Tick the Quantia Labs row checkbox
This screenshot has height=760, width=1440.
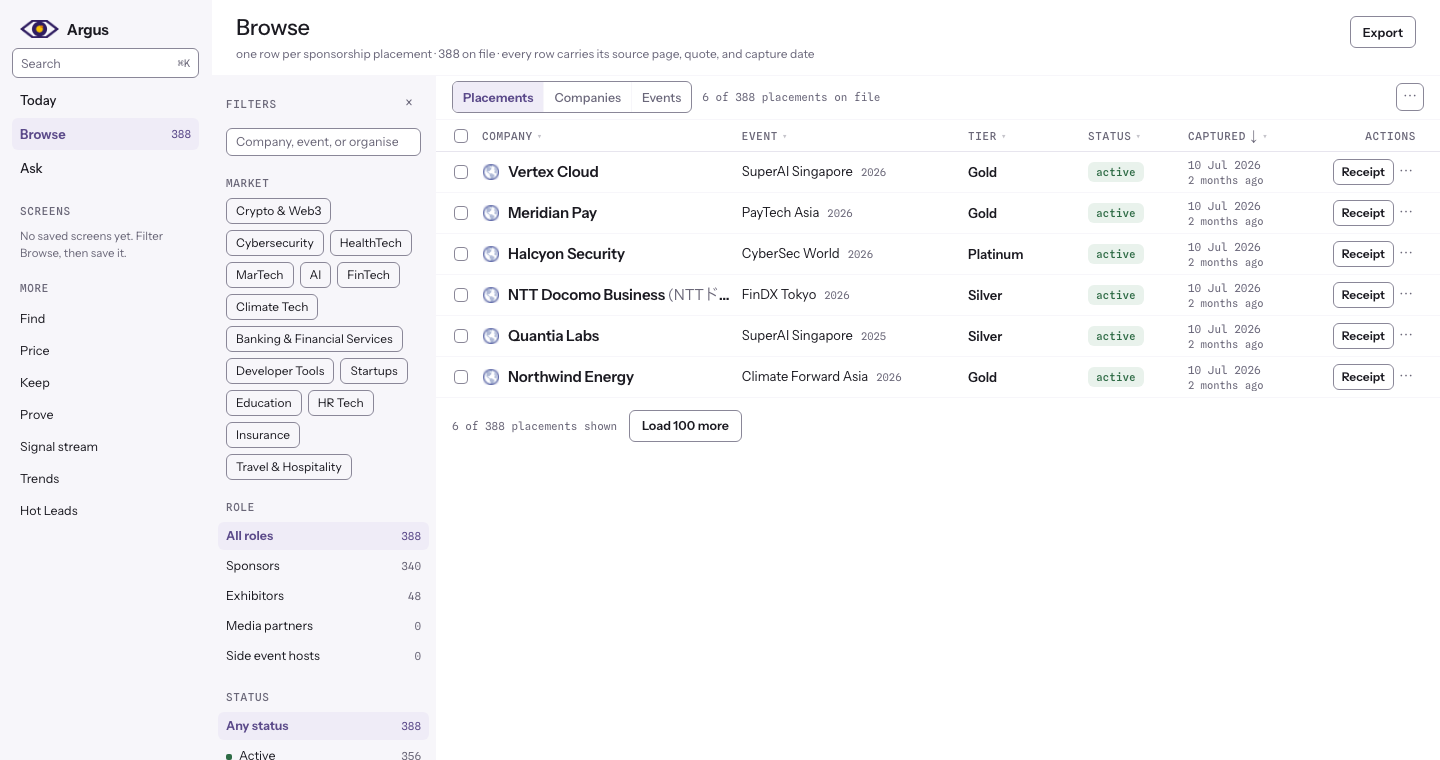coord(461,336)
